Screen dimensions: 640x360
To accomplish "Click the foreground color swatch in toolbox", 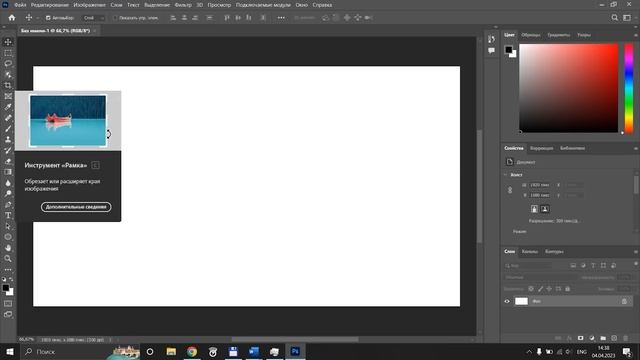I will (x=6, y=288).
